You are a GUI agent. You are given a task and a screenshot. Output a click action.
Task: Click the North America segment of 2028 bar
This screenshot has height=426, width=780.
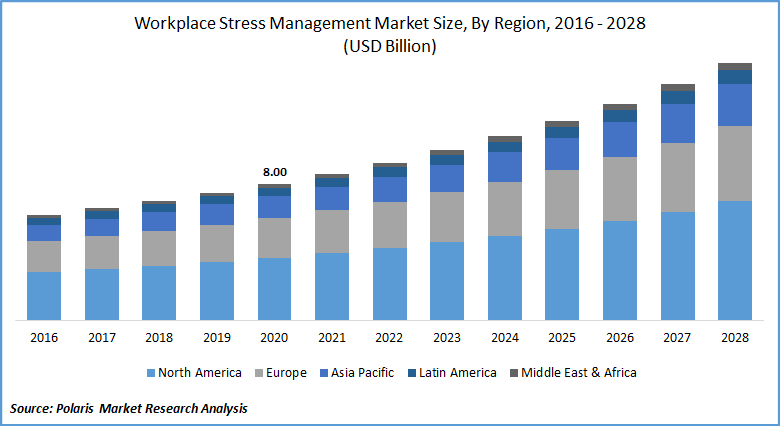735,260
